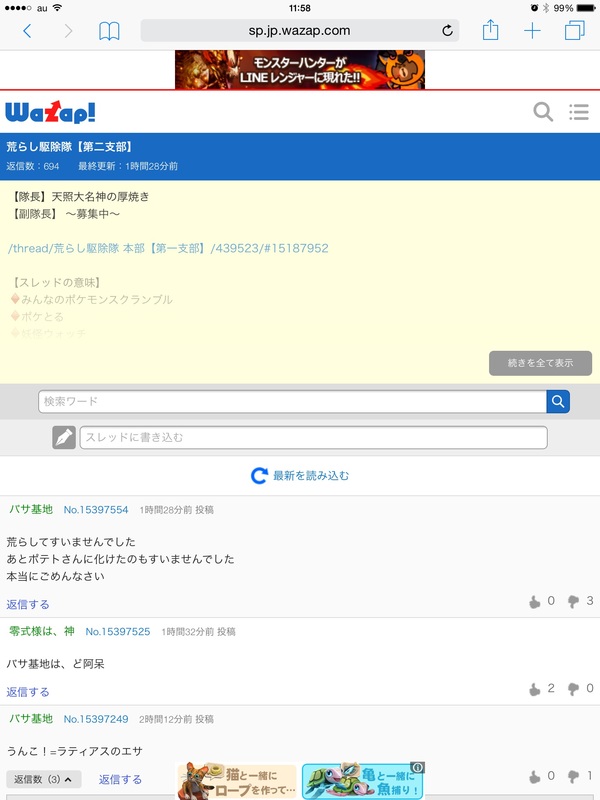The height and width of the screenshot is (800, 600).
Task: Load newest posts with 最新を読み込む
Action: tap(300, 476)
